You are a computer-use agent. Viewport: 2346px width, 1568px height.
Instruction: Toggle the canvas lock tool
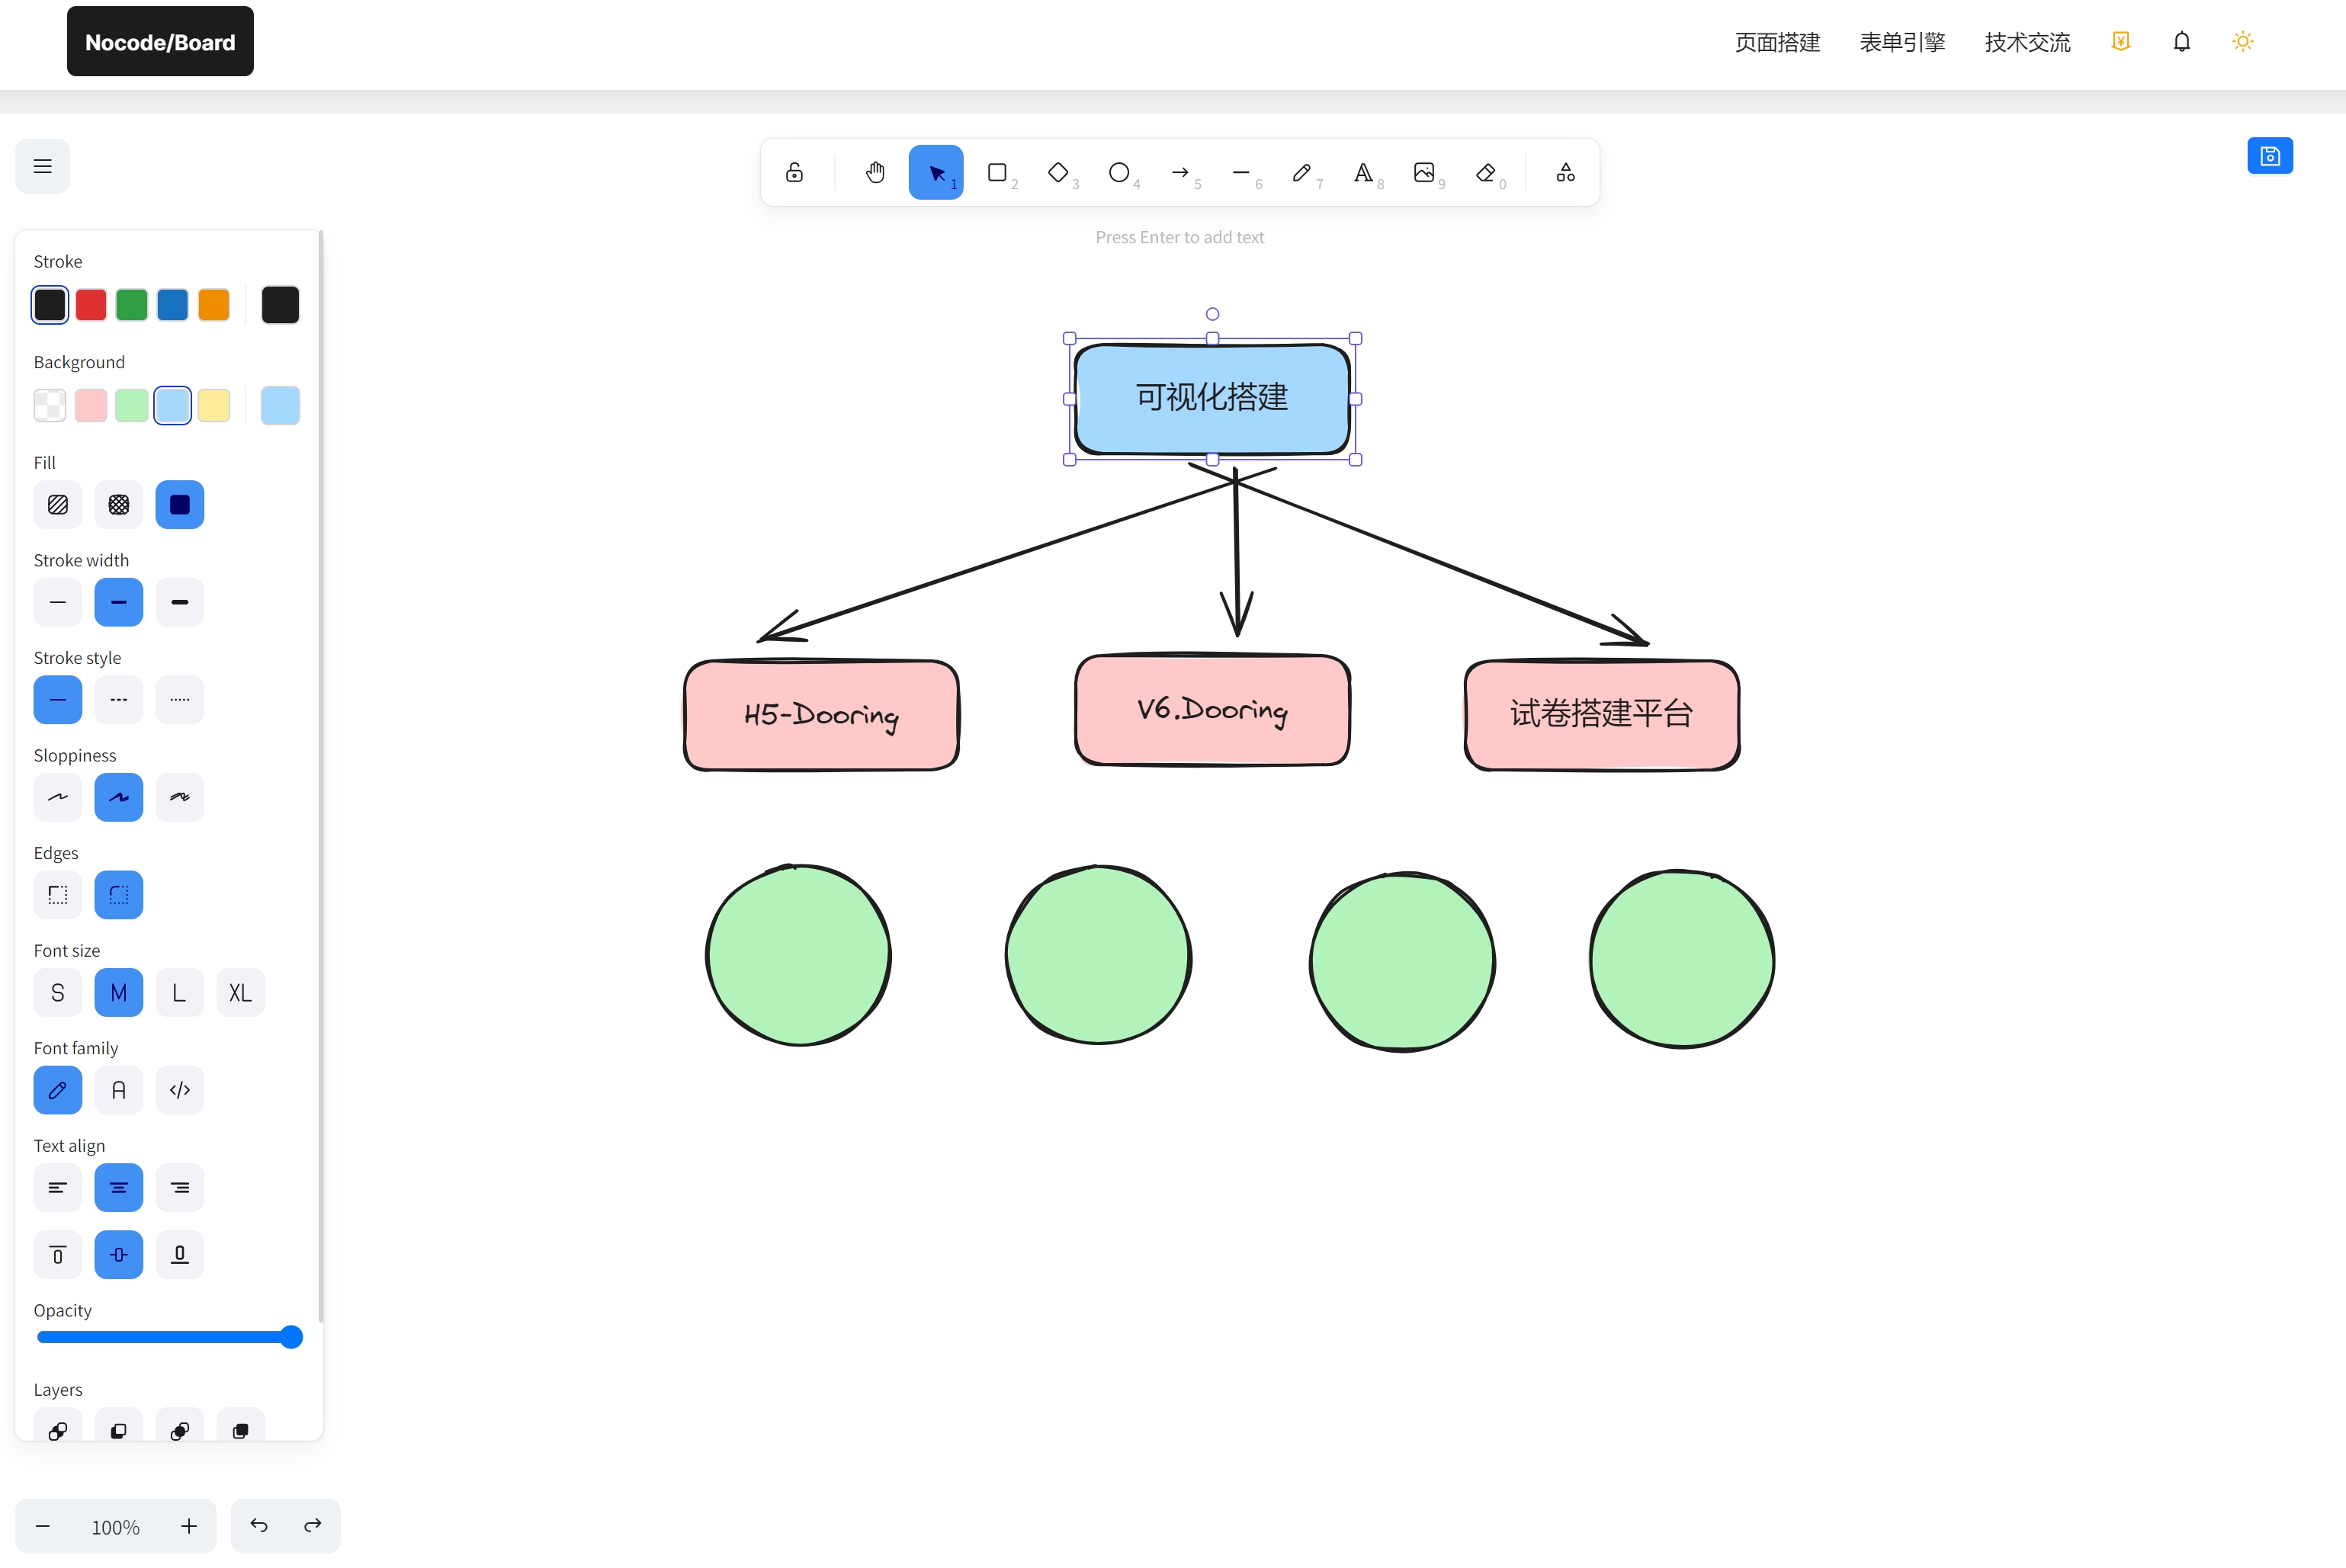794,173
